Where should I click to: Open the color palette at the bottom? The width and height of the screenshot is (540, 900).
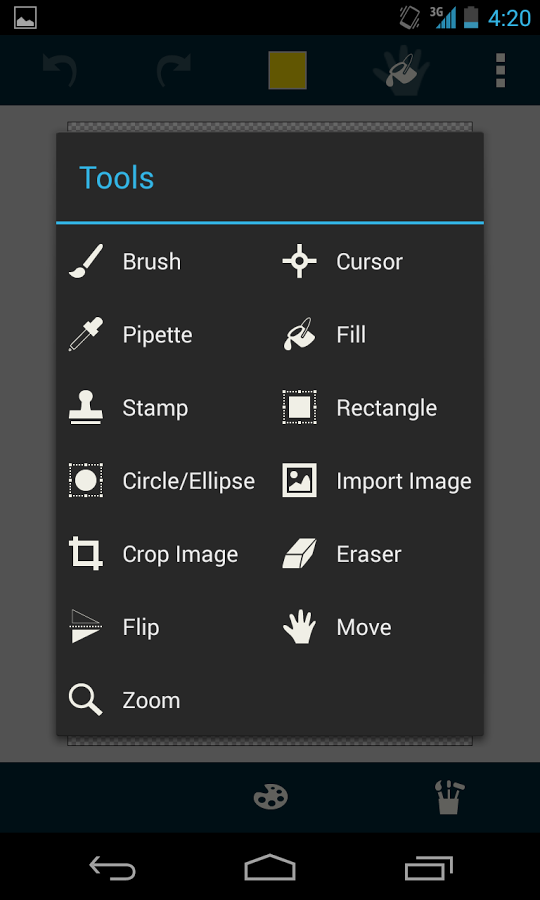tap(271, 797)
